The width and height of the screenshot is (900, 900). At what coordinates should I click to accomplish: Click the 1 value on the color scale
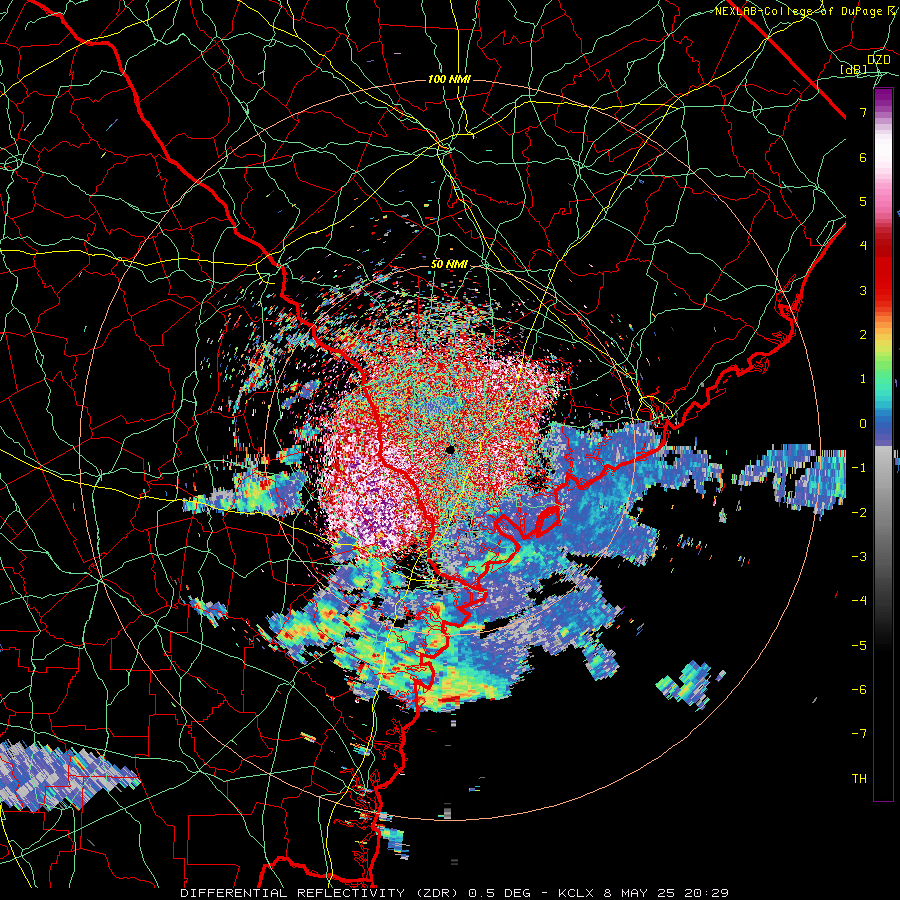coord(863,379)
